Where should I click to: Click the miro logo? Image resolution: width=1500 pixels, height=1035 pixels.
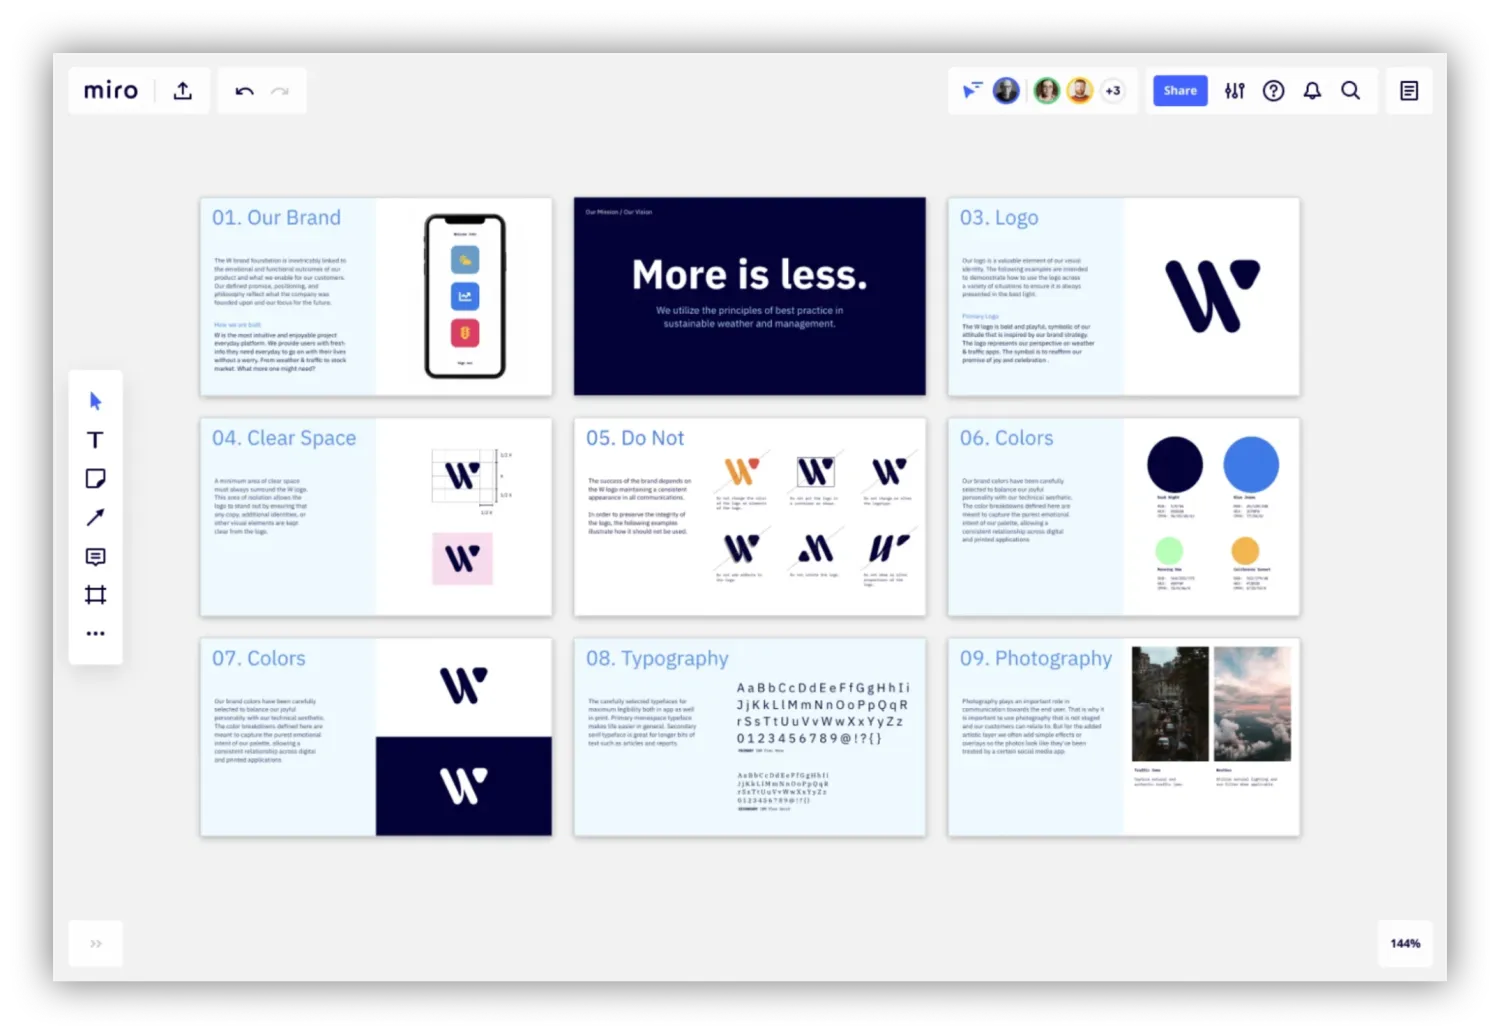click(x=111, y=91)
